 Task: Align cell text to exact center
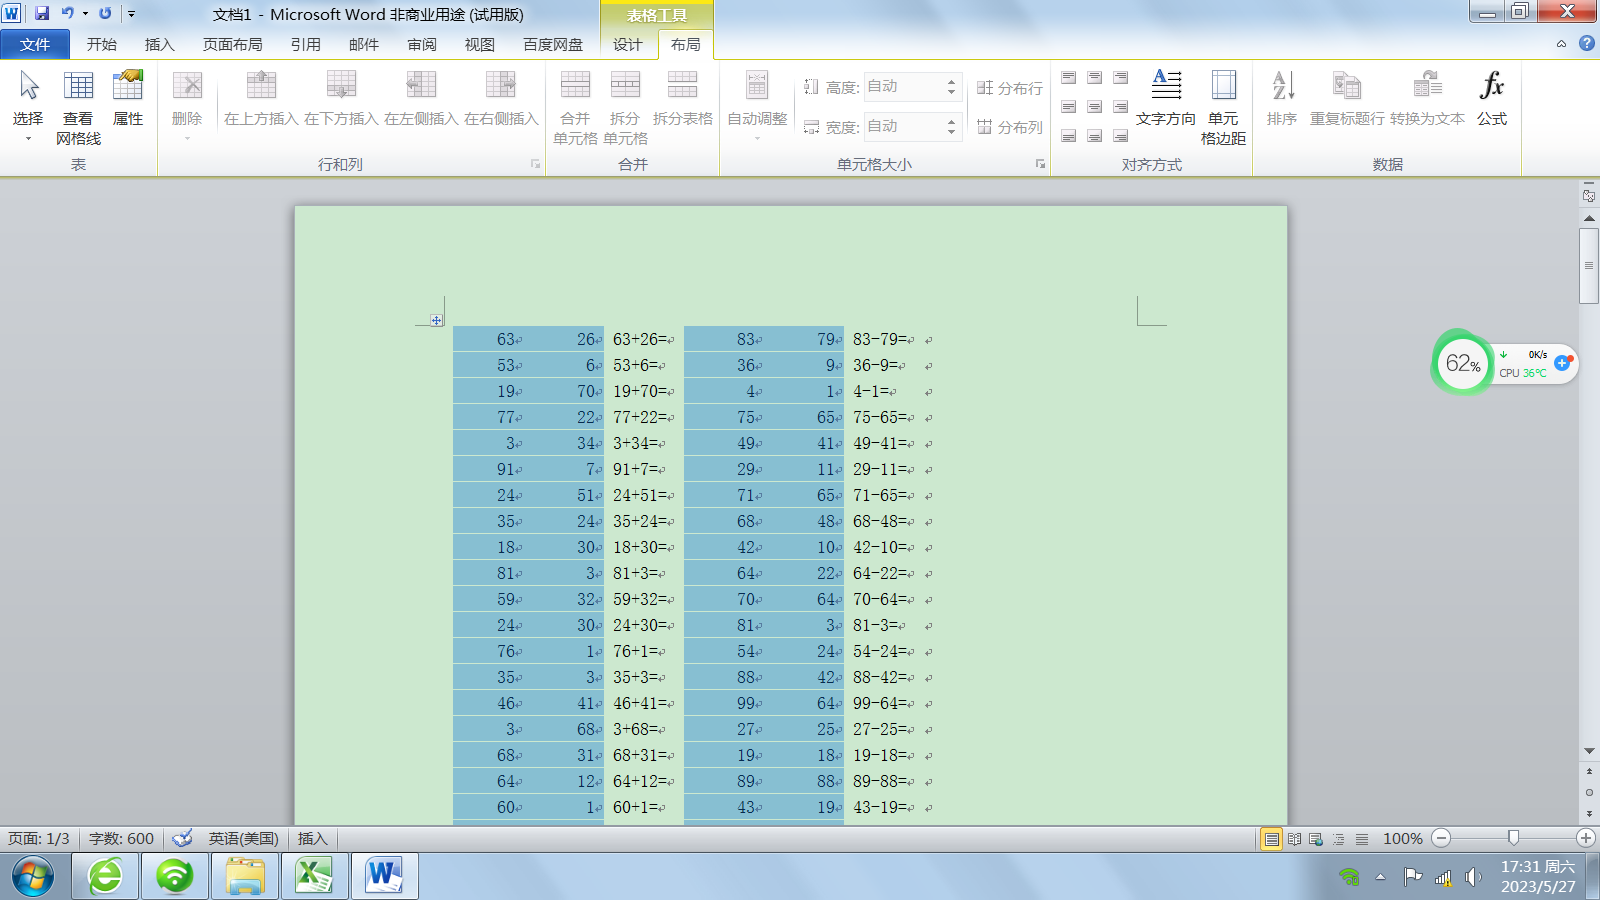pos(1095,106)
